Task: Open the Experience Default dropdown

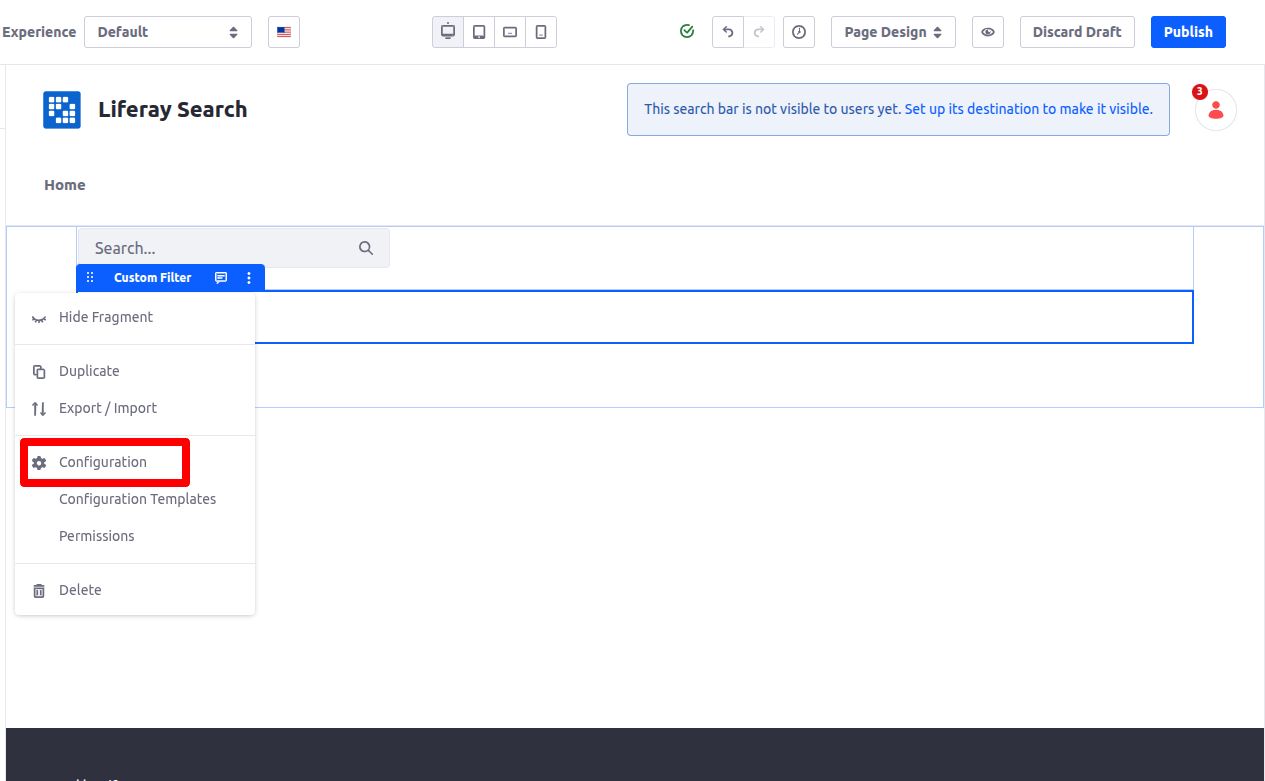Action: (x=168, y=32)
